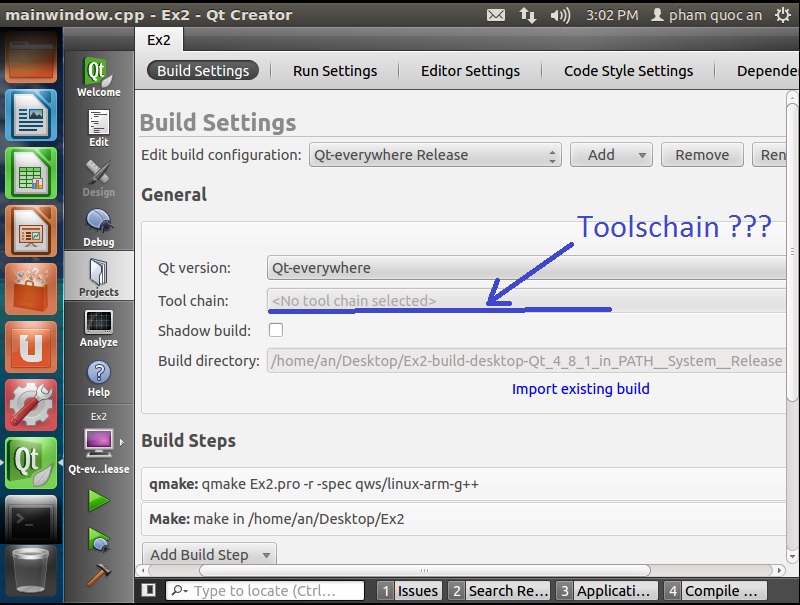800x605 pixels.
Task: Open the Welcome mode
Action: 98,77
